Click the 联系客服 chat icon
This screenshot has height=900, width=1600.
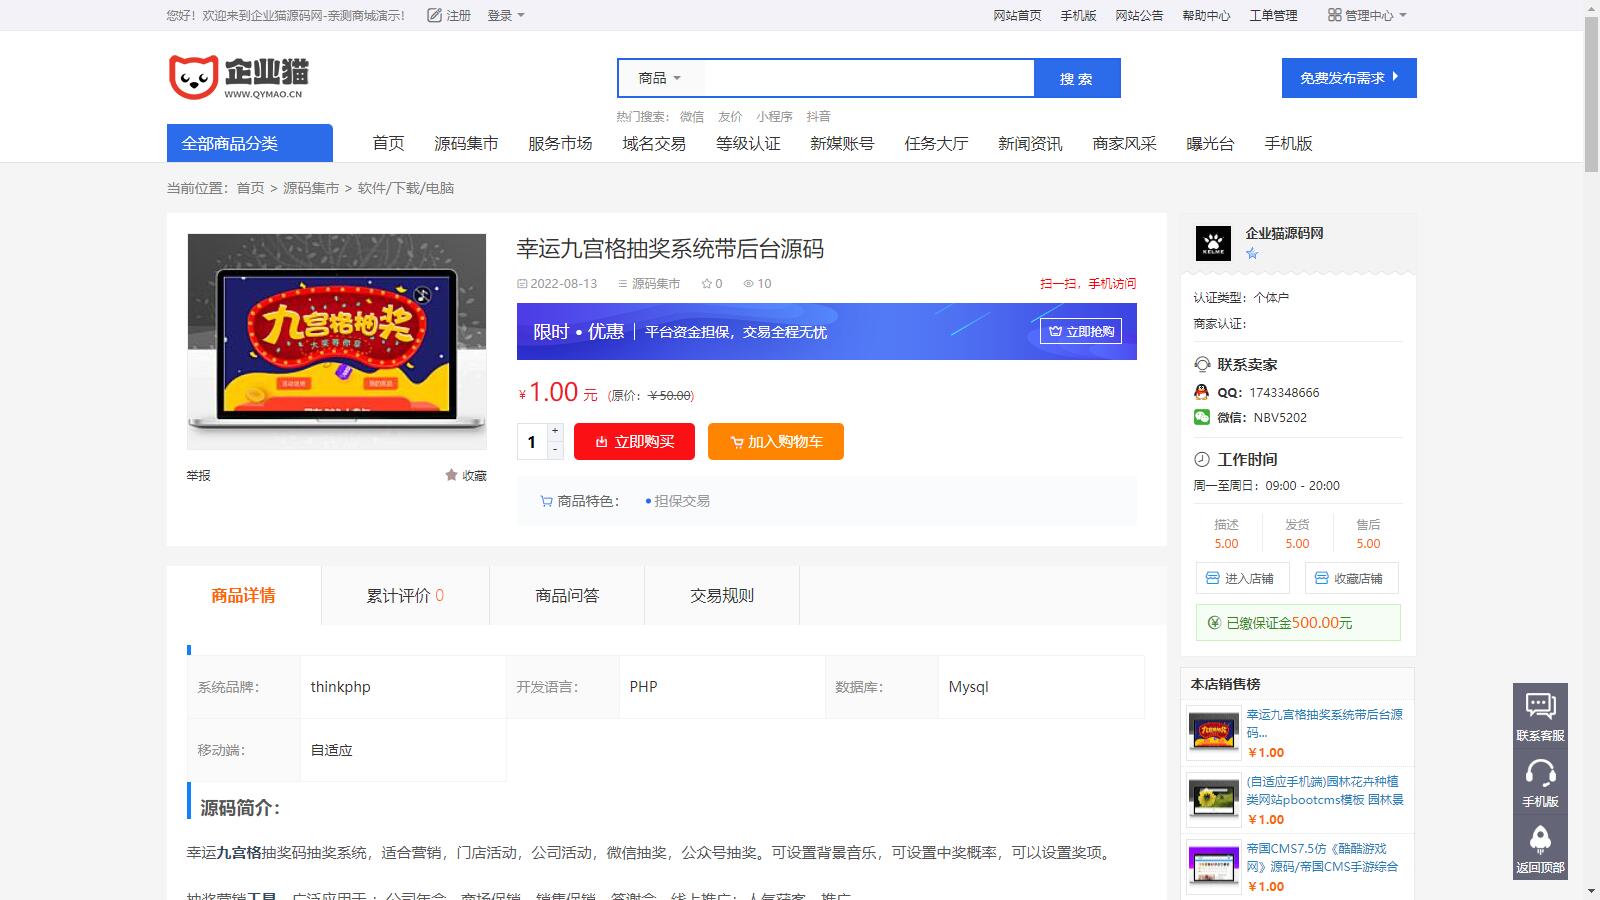pos(1540,706)
